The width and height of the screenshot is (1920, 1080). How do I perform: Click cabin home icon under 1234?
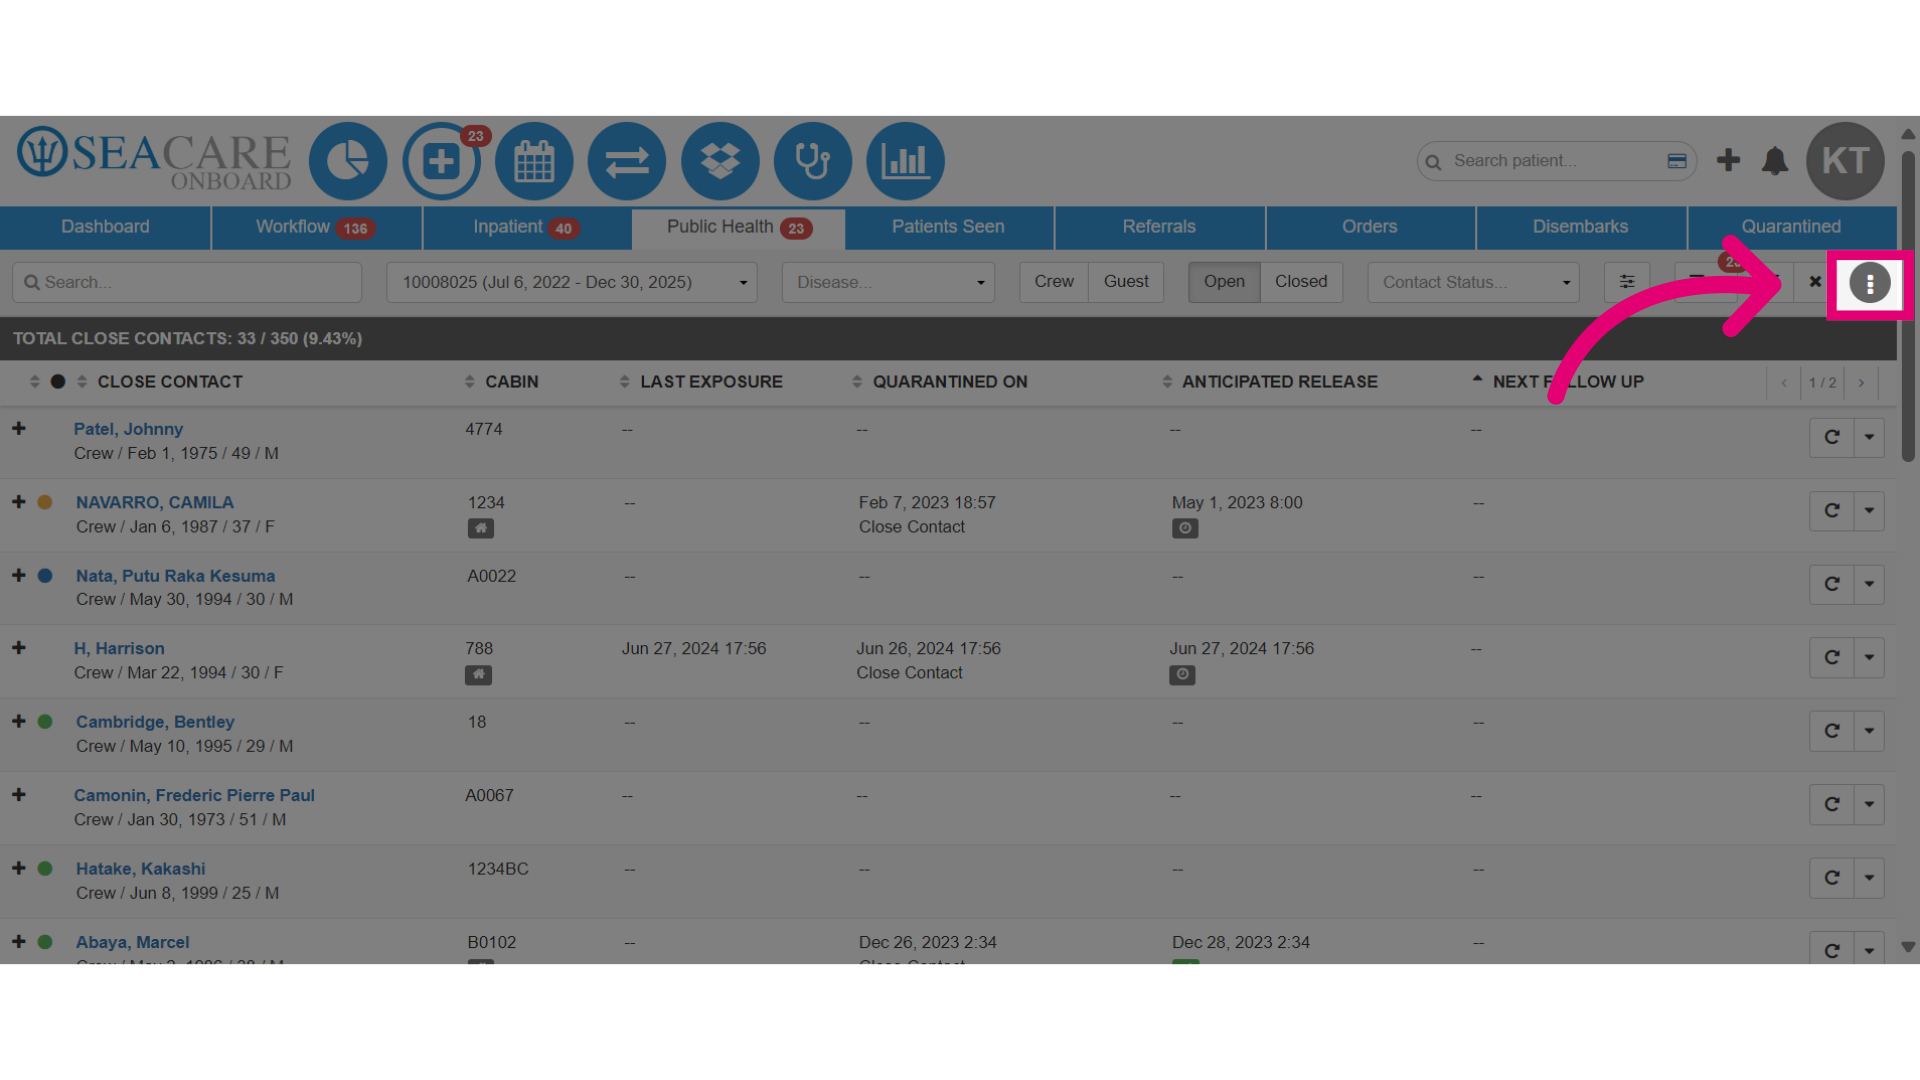coord(481,528)
